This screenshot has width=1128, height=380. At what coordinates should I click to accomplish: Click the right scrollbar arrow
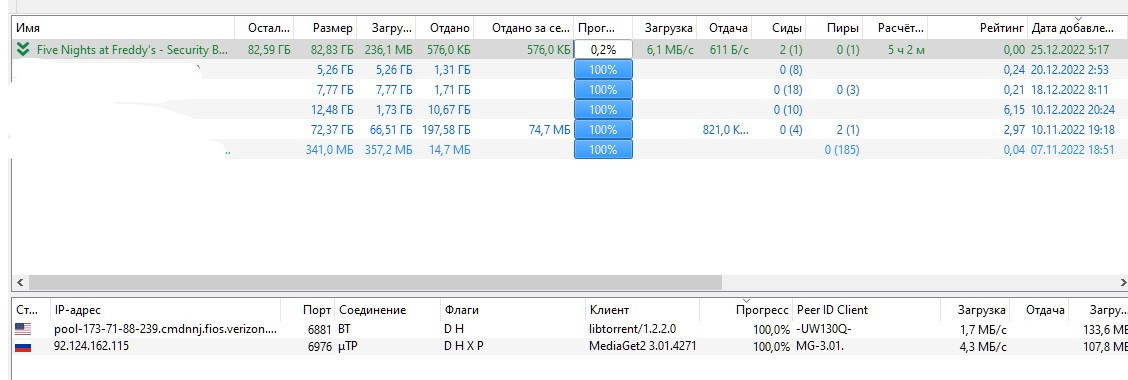point(1123,282)
